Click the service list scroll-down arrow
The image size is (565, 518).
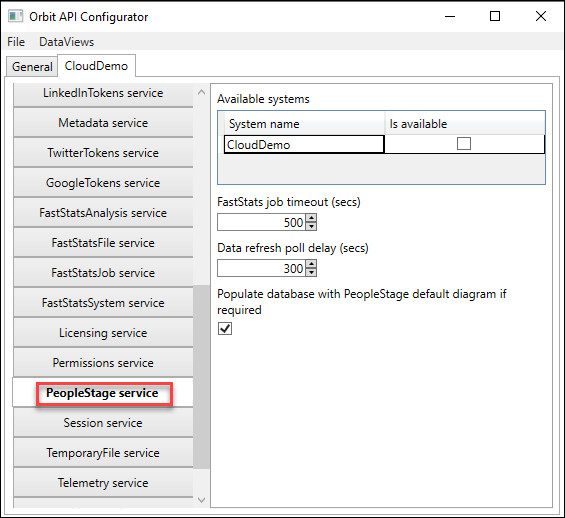[x=201, y=500]
